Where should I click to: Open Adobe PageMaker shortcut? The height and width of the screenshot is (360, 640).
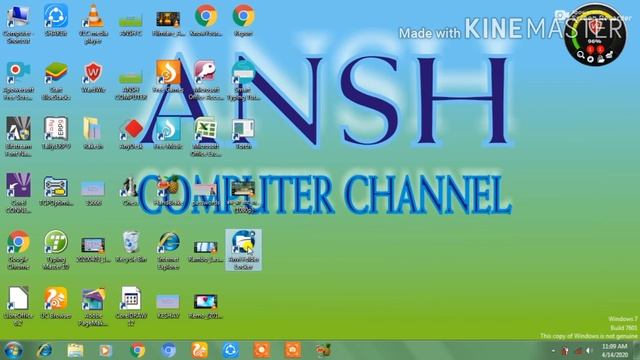pyautogui.click(x=93, y=307)
